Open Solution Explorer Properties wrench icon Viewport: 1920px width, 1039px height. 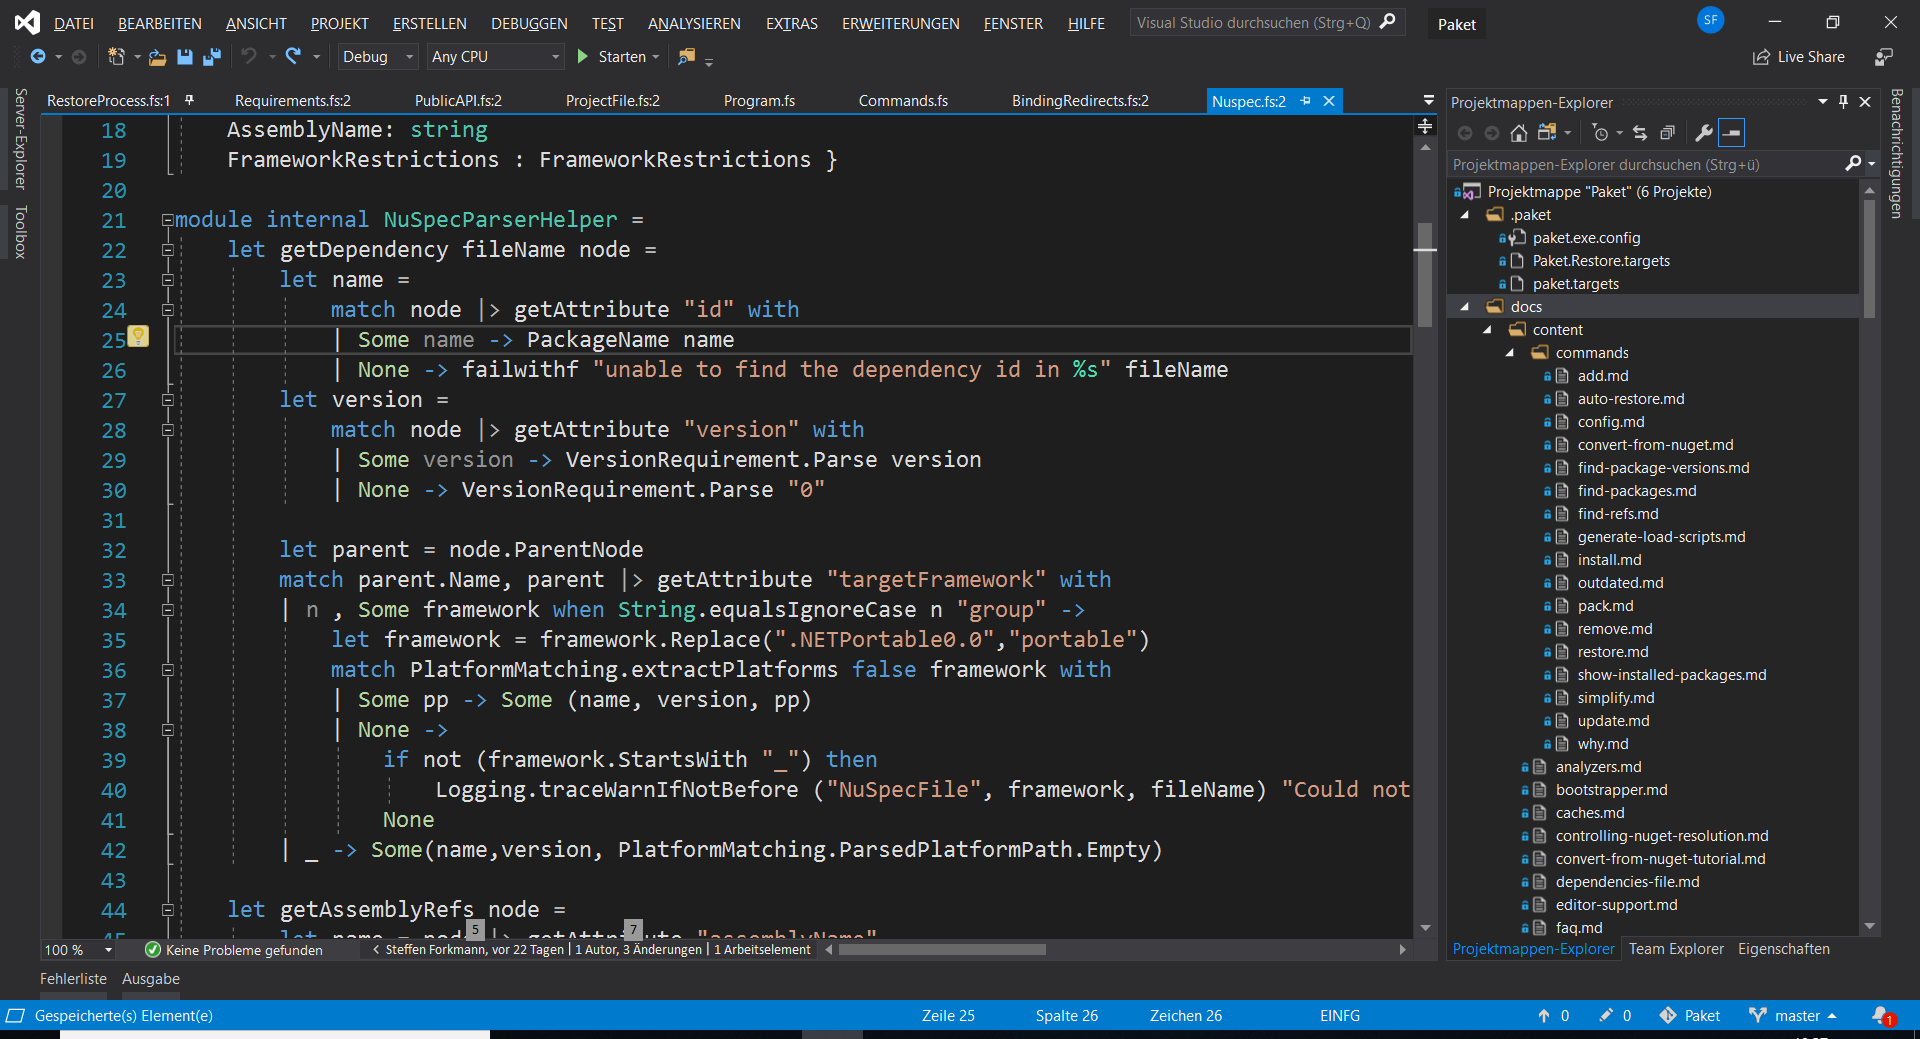[1703, 132]
